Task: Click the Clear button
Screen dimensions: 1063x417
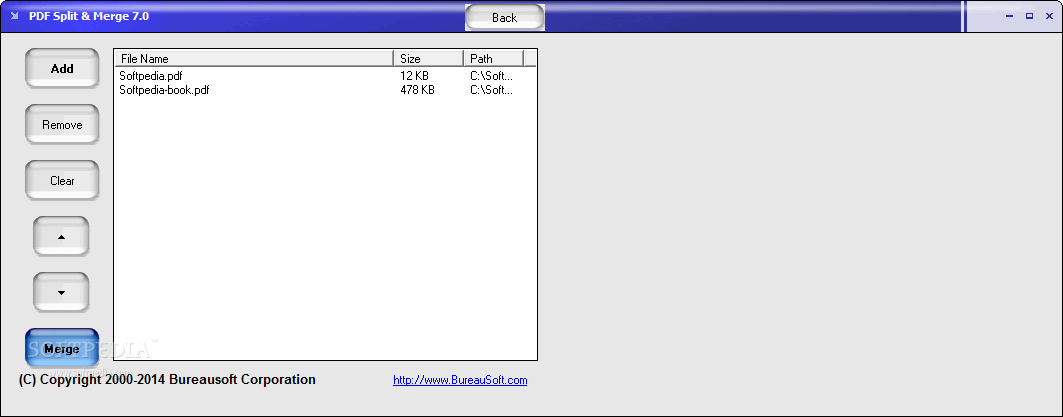Action: point(62,181)
